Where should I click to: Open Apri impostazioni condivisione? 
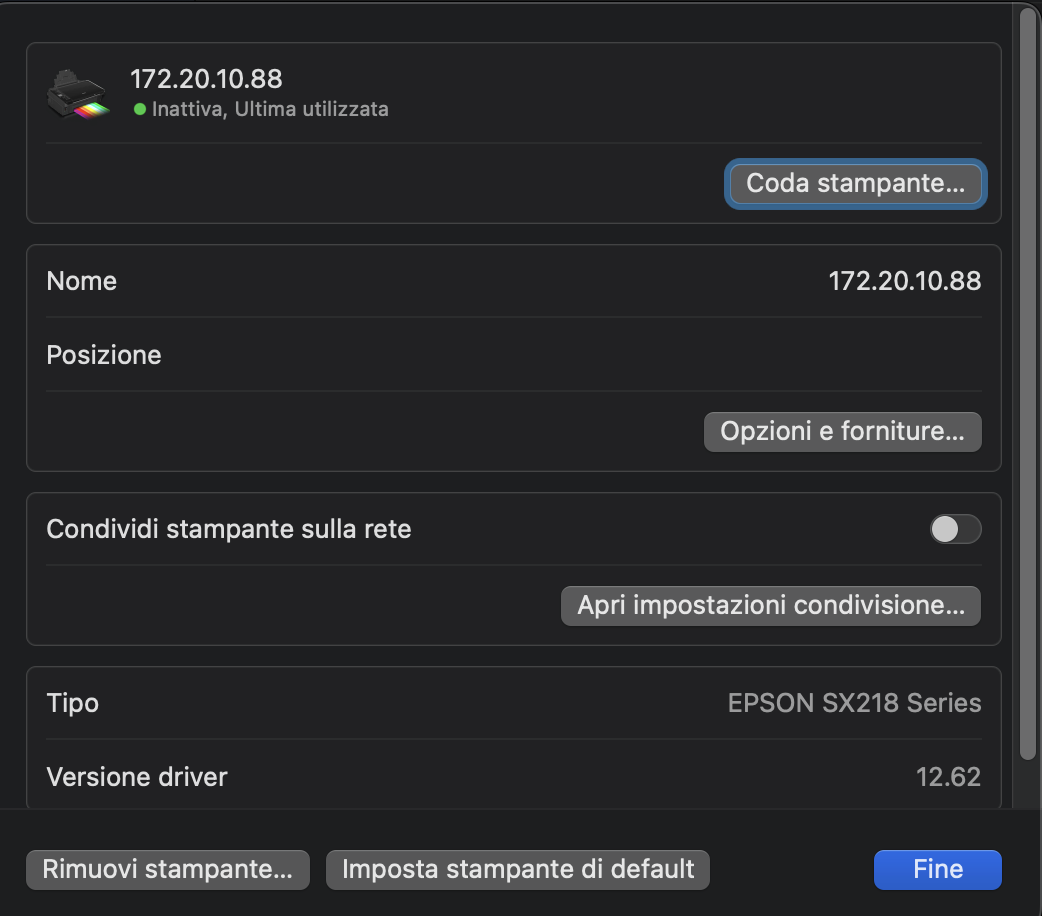pyautogui.click(x=771, y=606)
